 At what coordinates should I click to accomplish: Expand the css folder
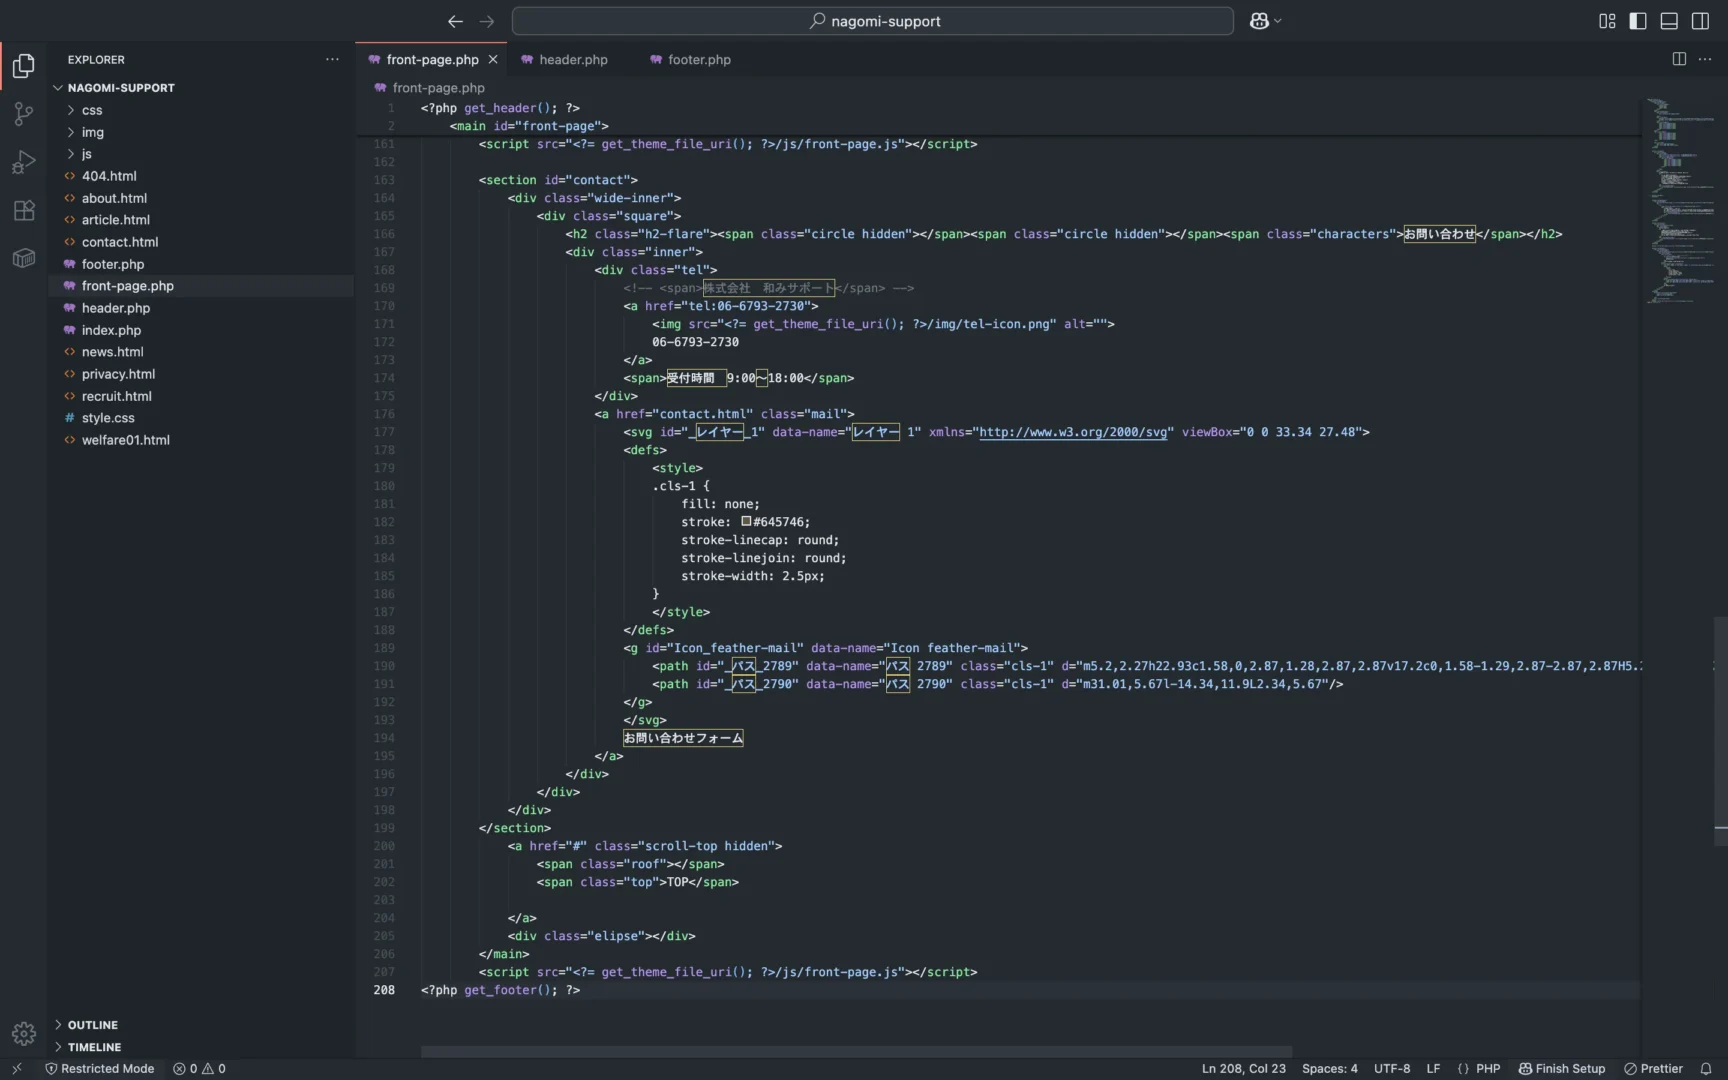(x=92, y=110)
